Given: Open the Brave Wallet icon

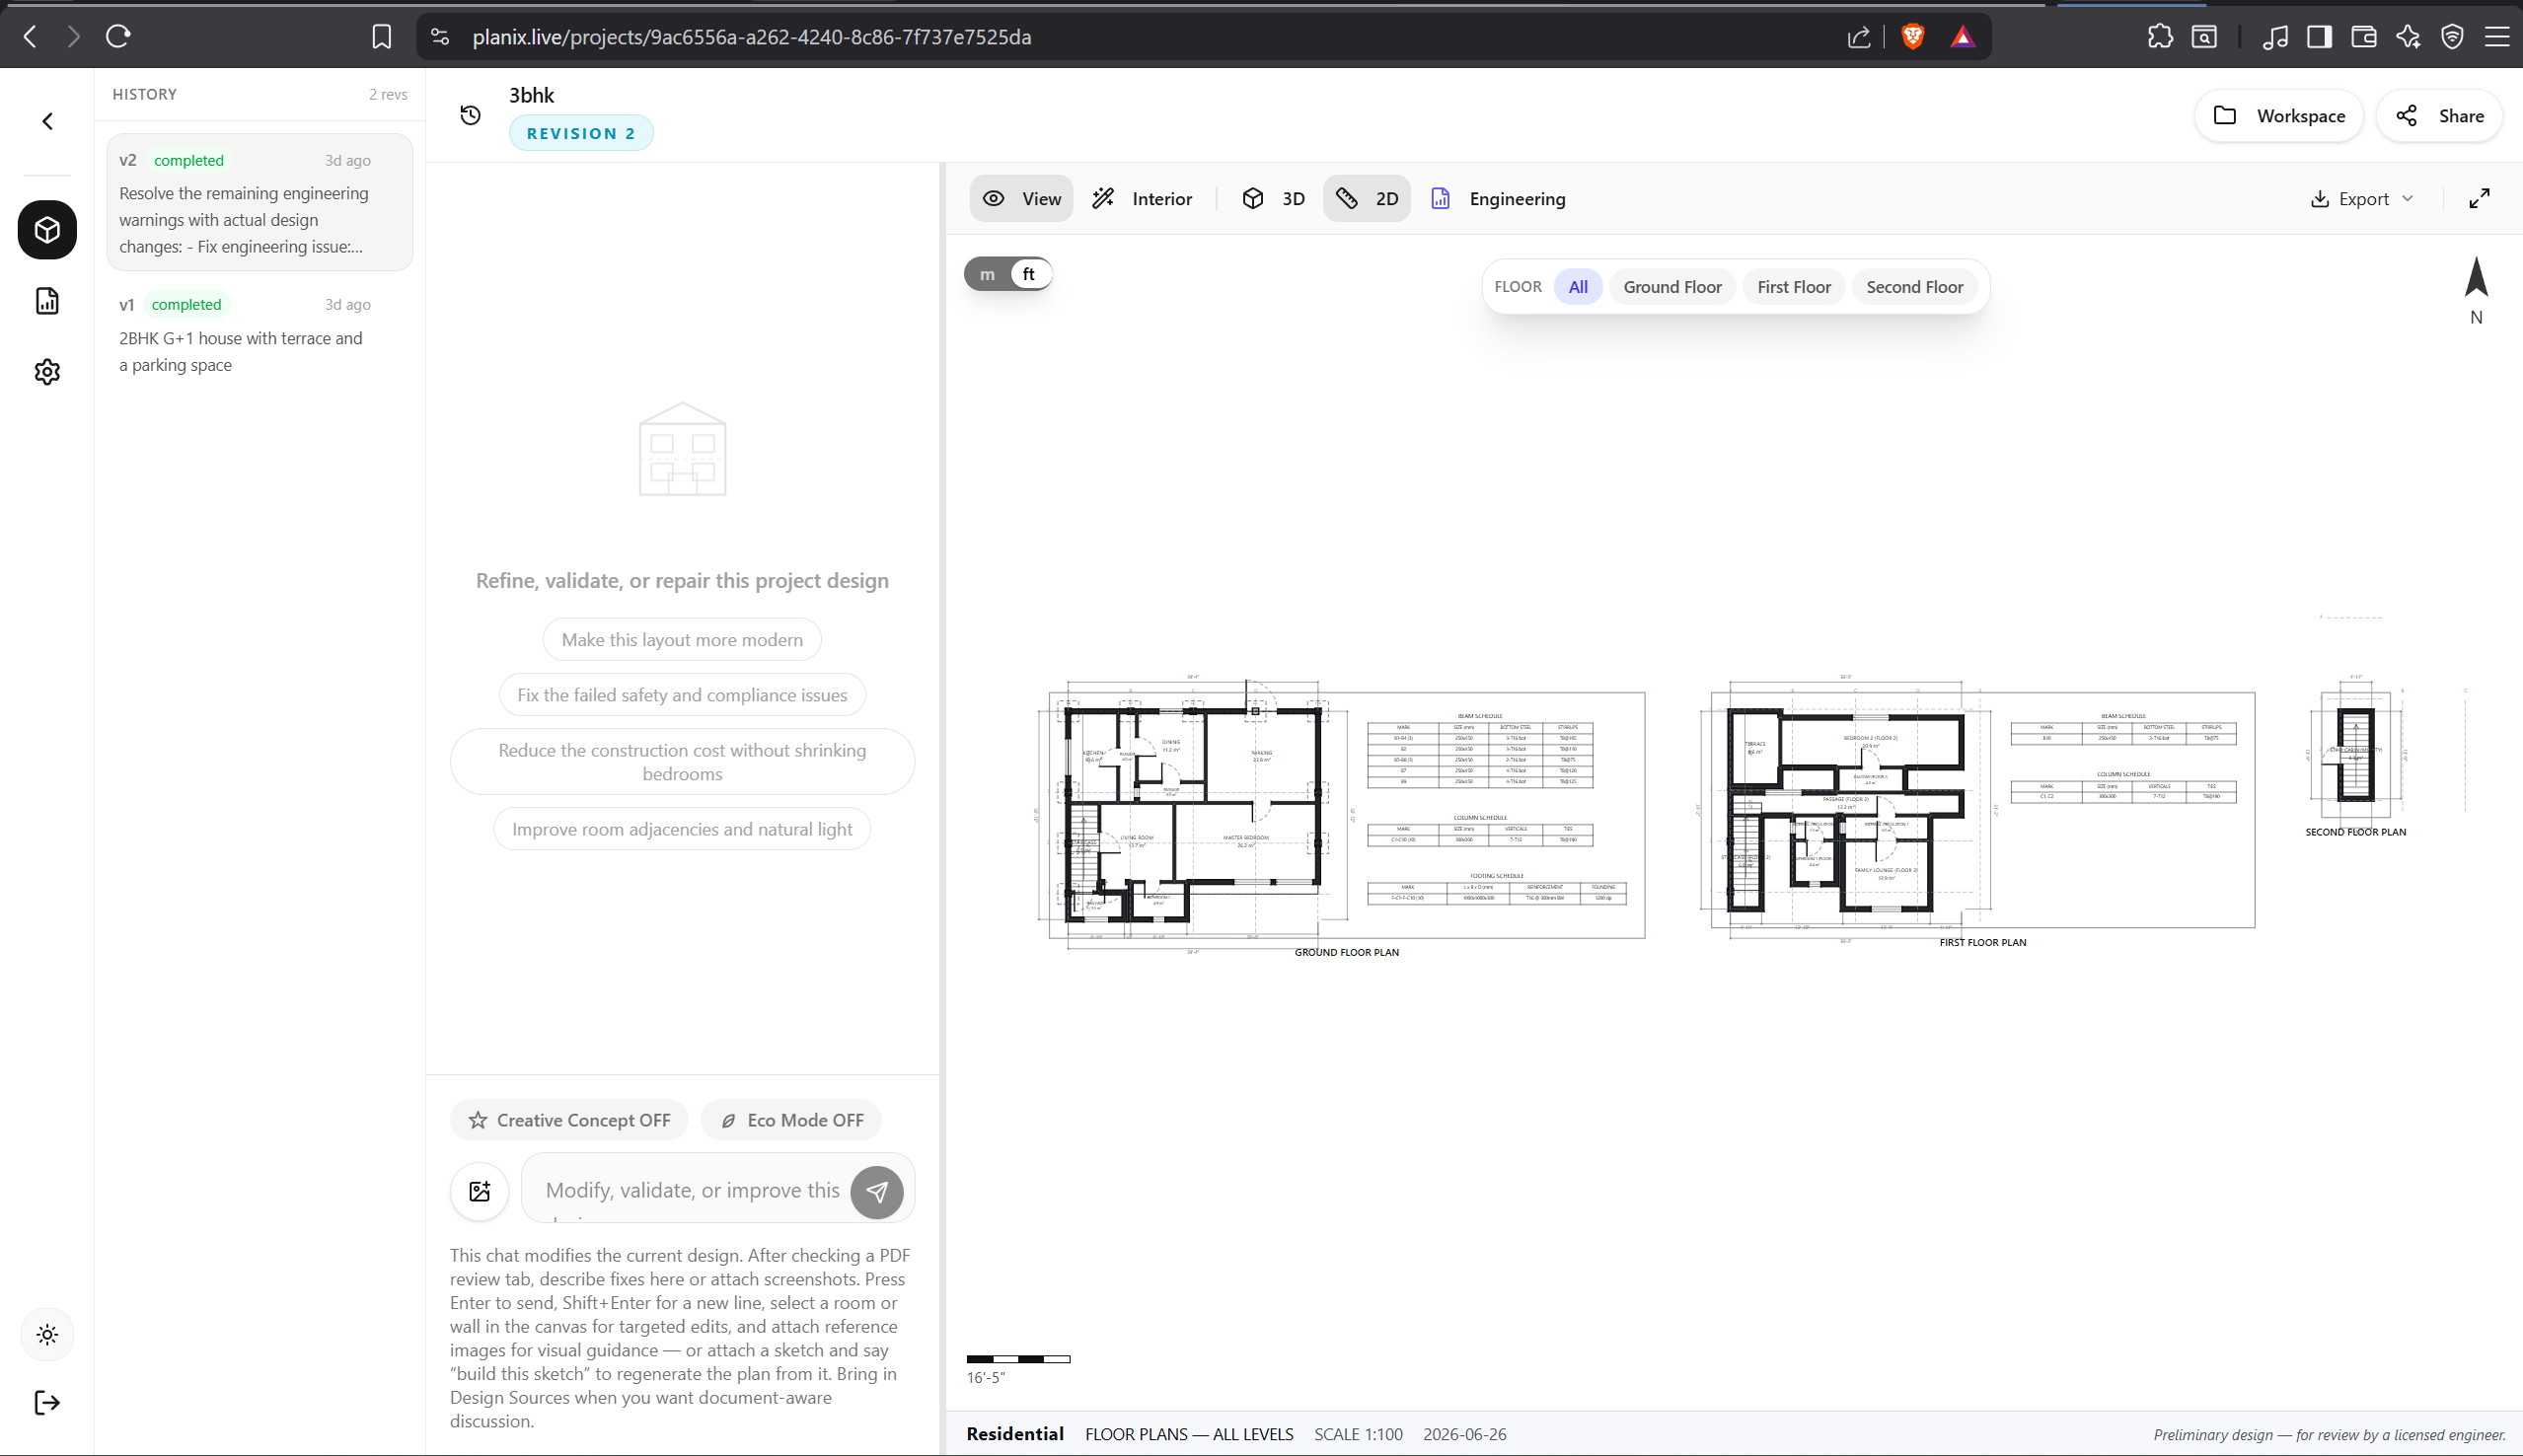Looking at the screenshot, I should (x=2363, y=37).
